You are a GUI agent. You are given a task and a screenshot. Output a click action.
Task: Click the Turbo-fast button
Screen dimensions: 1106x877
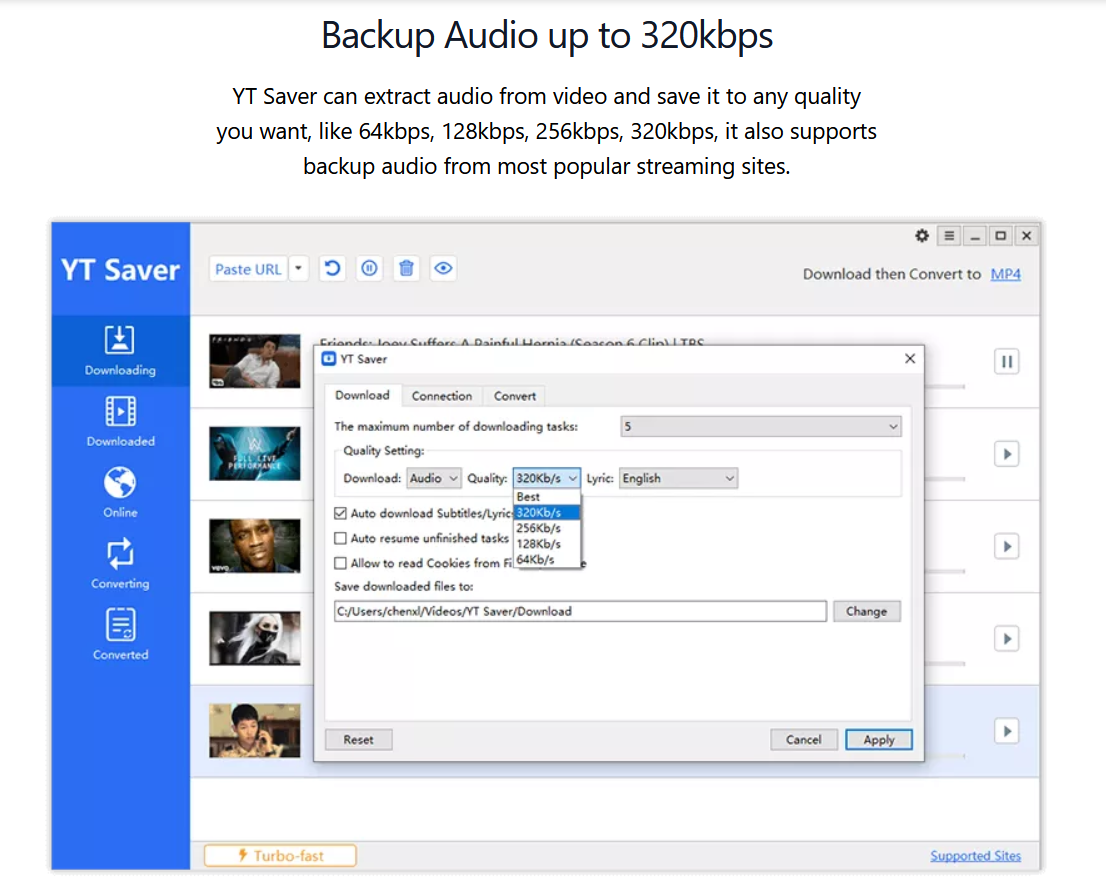coord(280,856)
